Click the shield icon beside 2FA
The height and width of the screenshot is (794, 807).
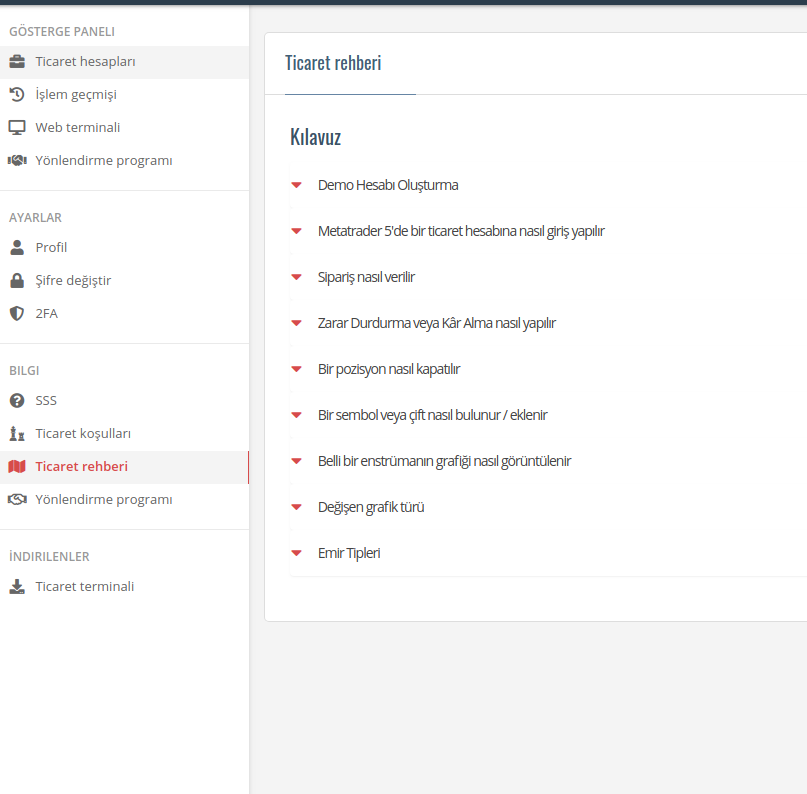[x=17, y=313]
